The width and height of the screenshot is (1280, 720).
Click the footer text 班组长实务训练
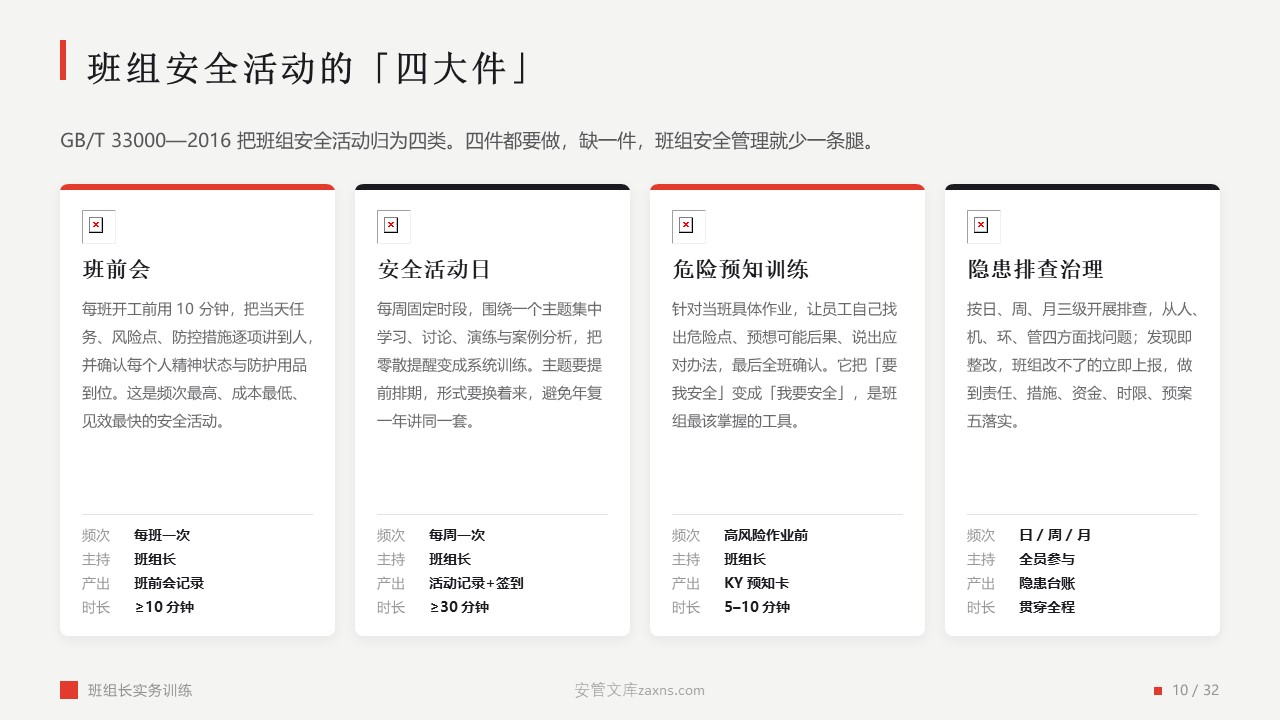tap(140, 690)
